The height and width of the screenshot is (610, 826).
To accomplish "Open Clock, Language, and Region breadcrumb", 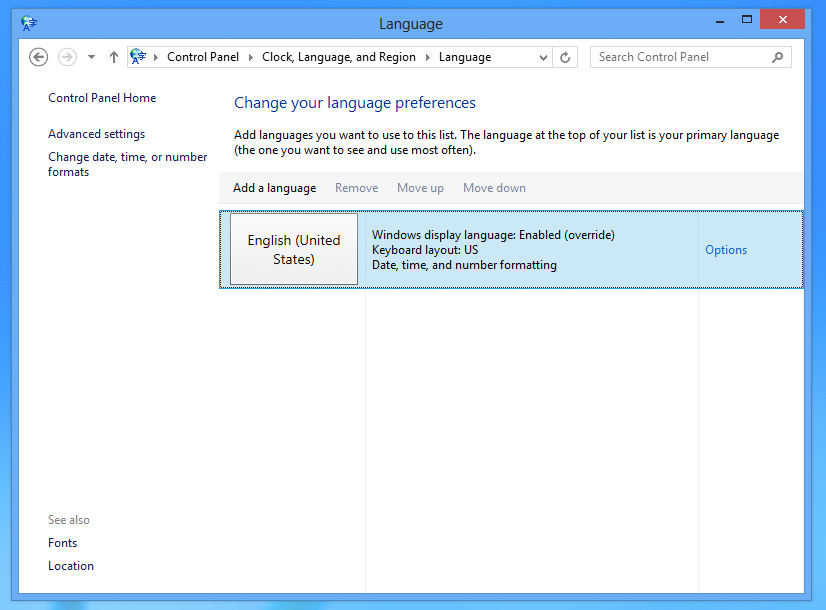I will (339, 57).
